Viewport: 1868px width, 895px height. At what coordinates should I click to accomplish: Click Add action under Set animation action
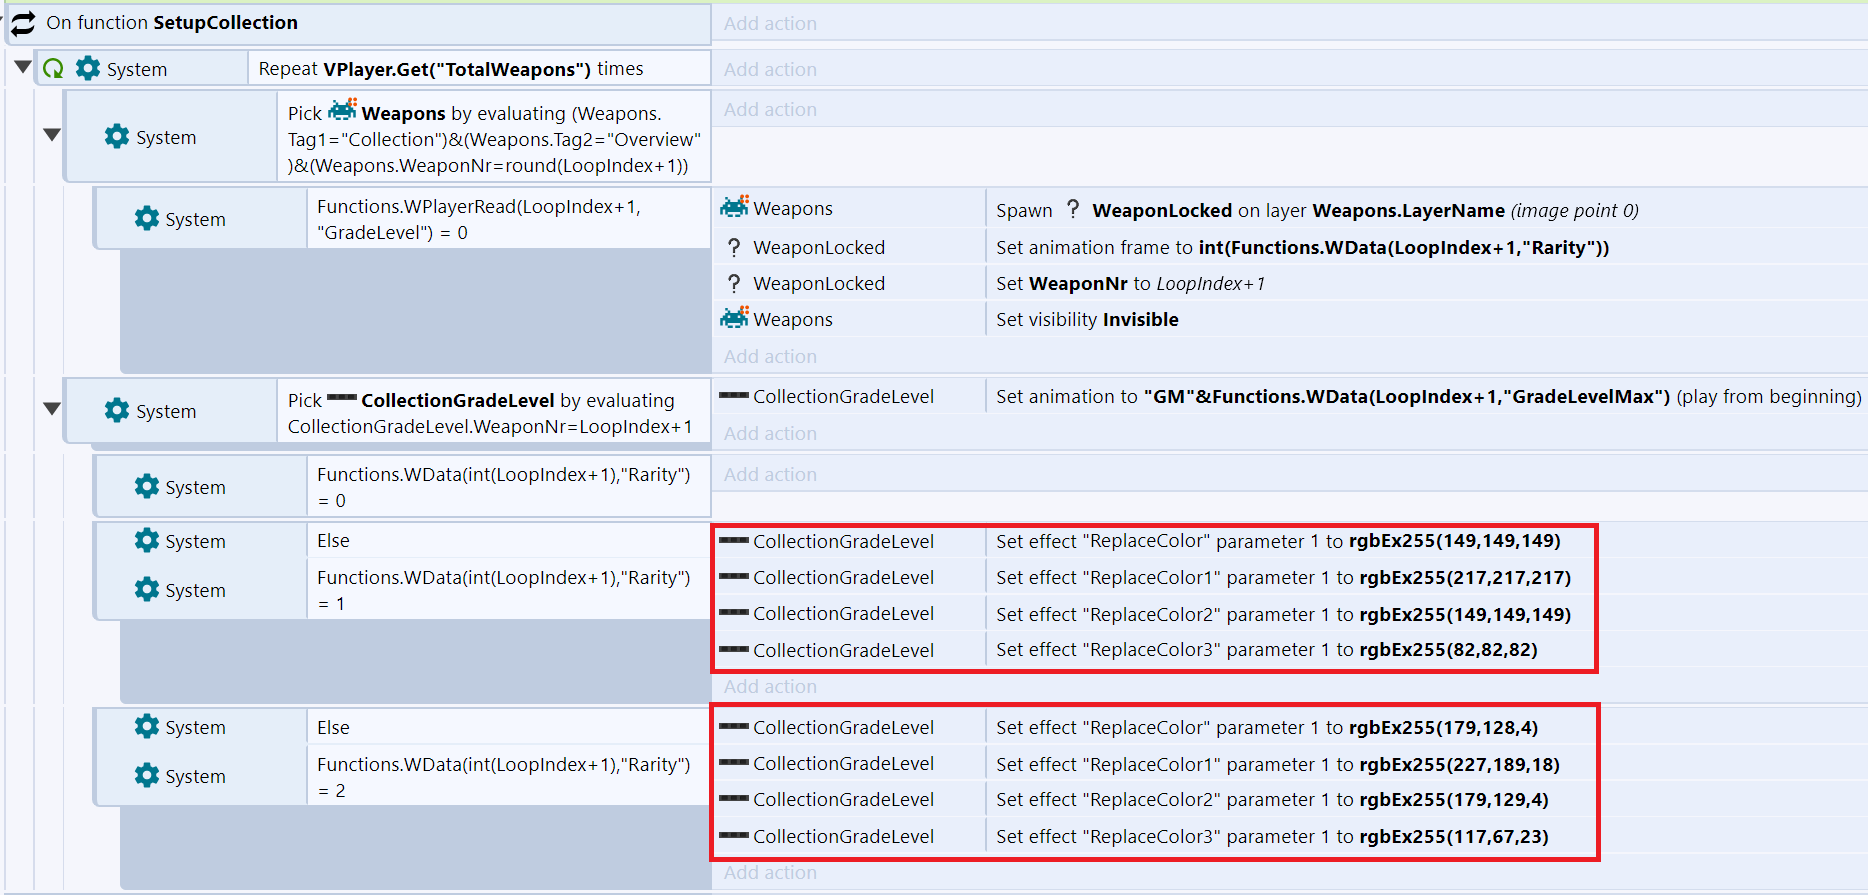770,433
